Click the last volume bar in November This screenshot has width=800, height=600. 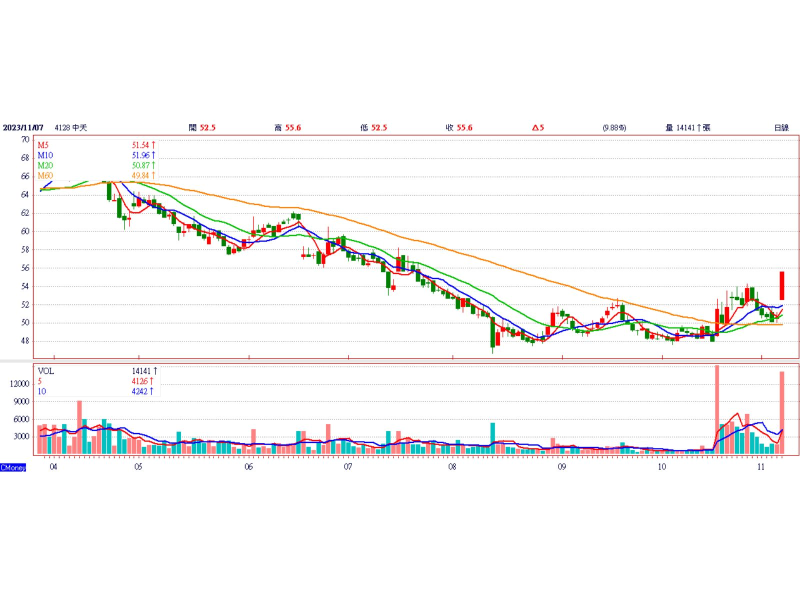tap(782, 412)
